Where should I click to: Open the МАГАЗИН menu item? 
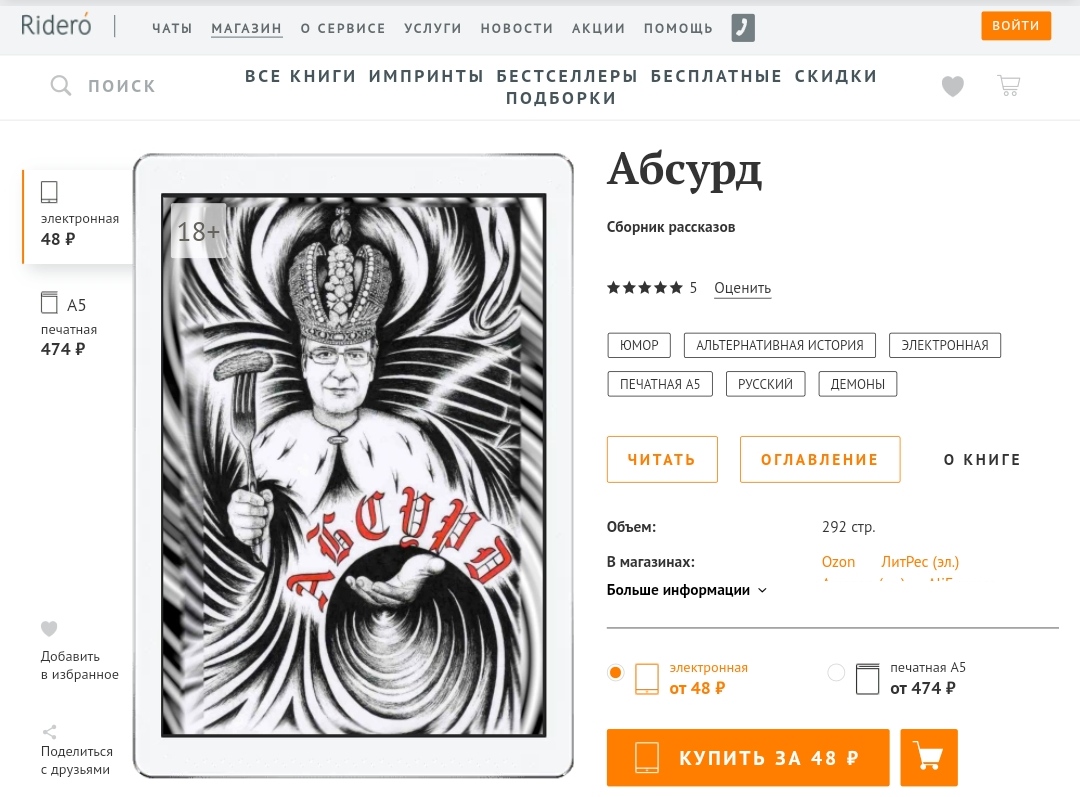click(x=247, y=28)
